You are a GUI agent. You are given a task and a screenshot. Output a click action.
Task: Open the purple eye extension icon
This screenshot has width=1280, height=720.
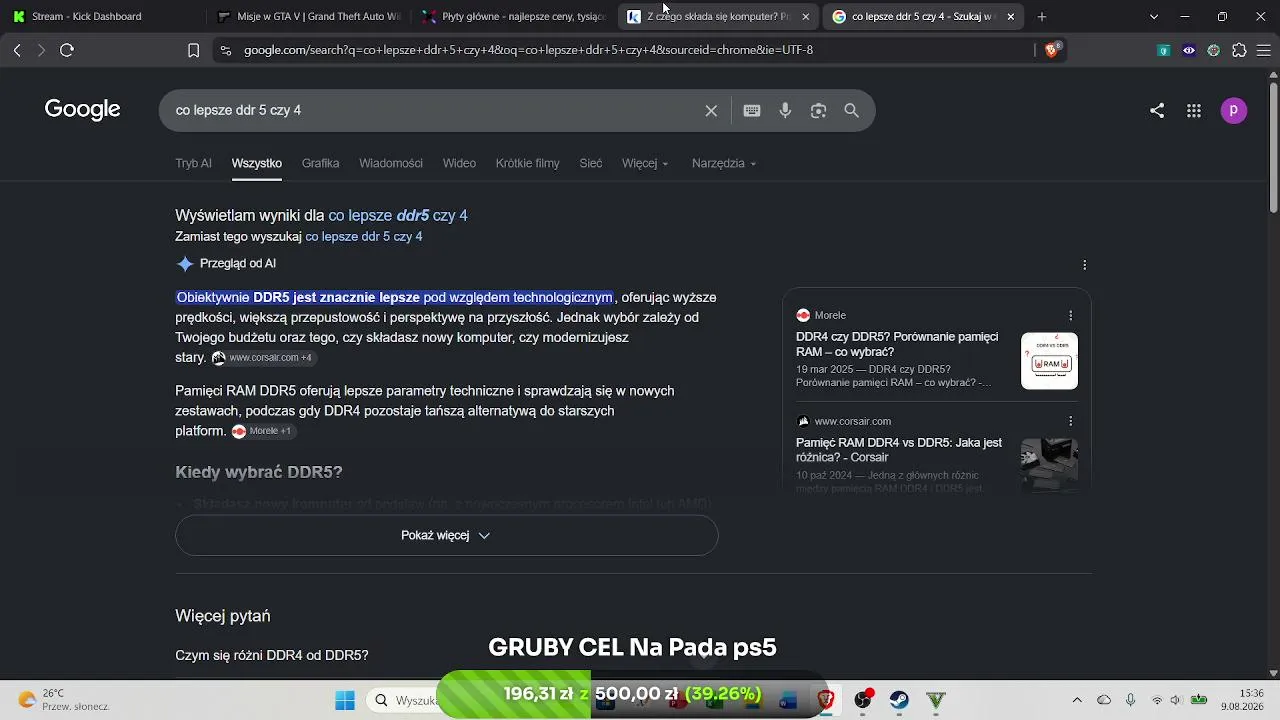click(1189, 50)
